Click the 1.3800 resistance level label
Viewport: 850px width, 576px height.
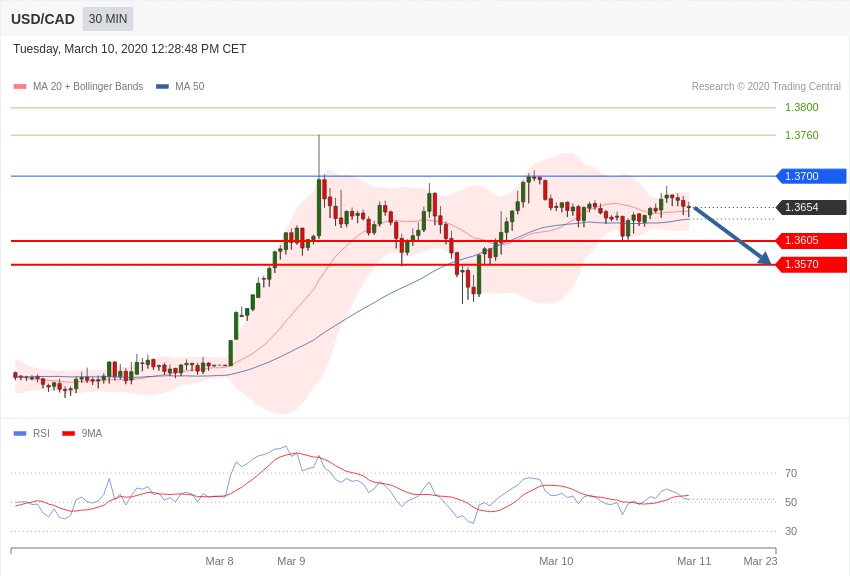pos(801,107)
